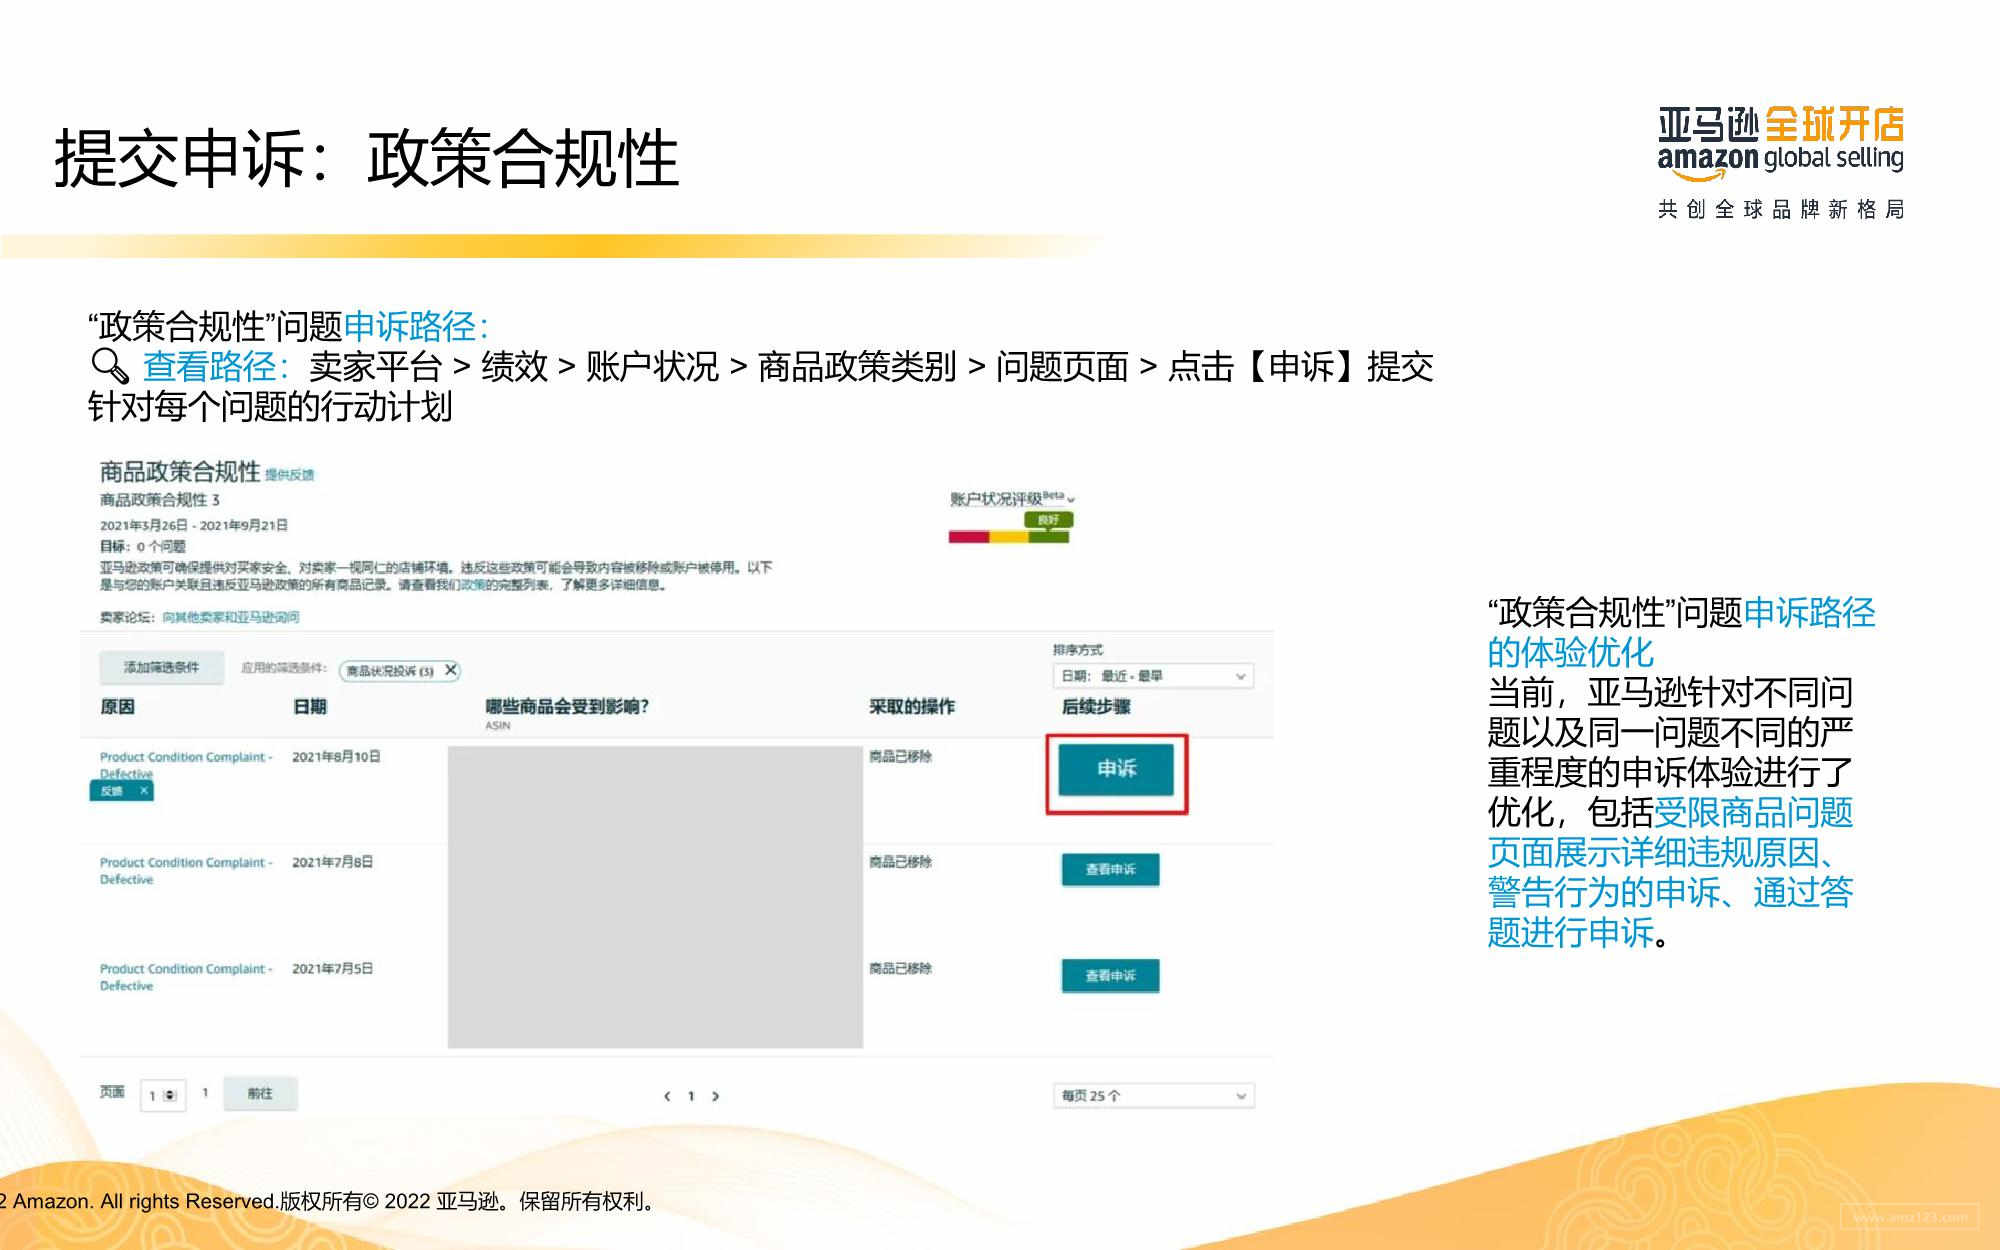Click the 商品已移除 text in the 2021年7月5日 row
This screenshot has height=1250, width=2000.
tap(900, 969)
